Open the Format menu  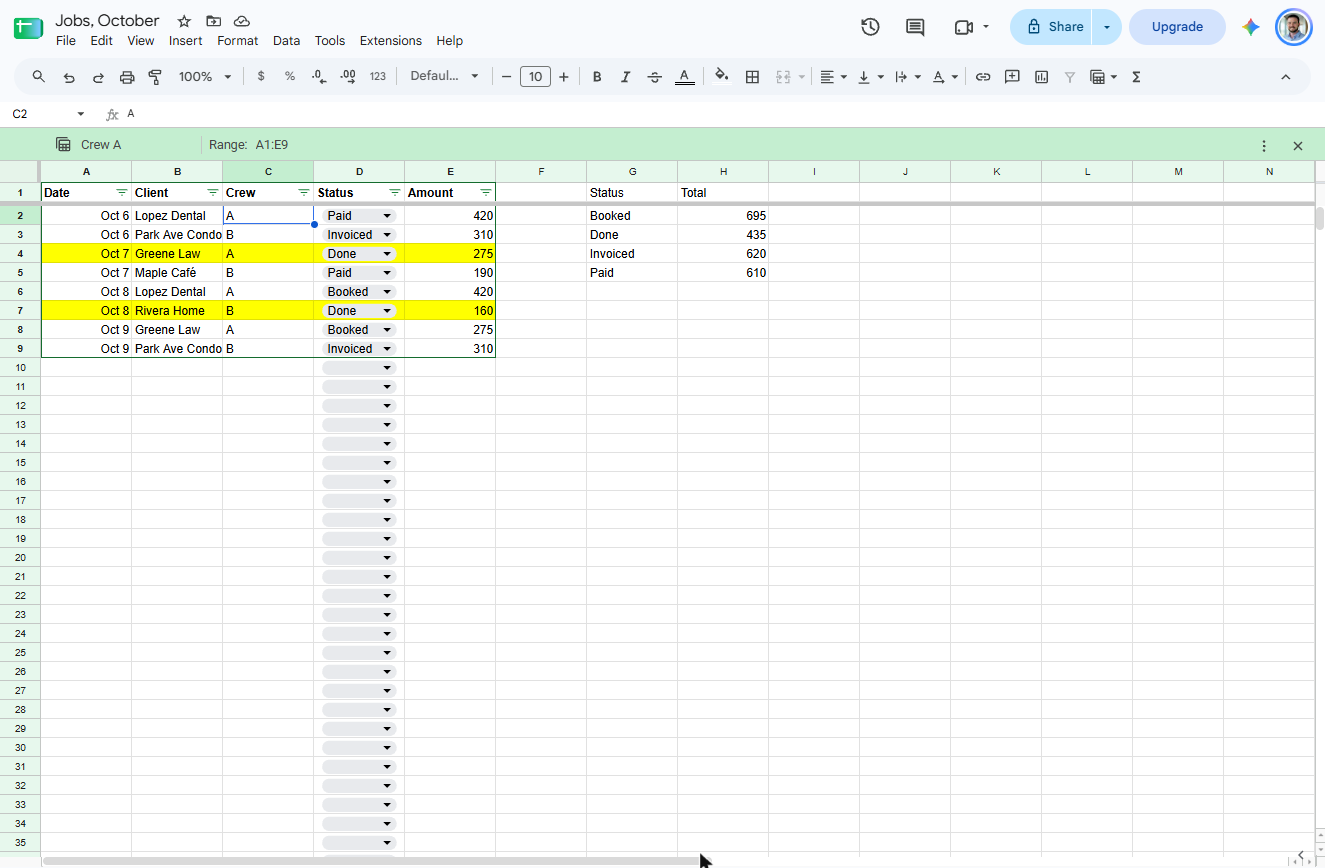click(x=238, y=41)
